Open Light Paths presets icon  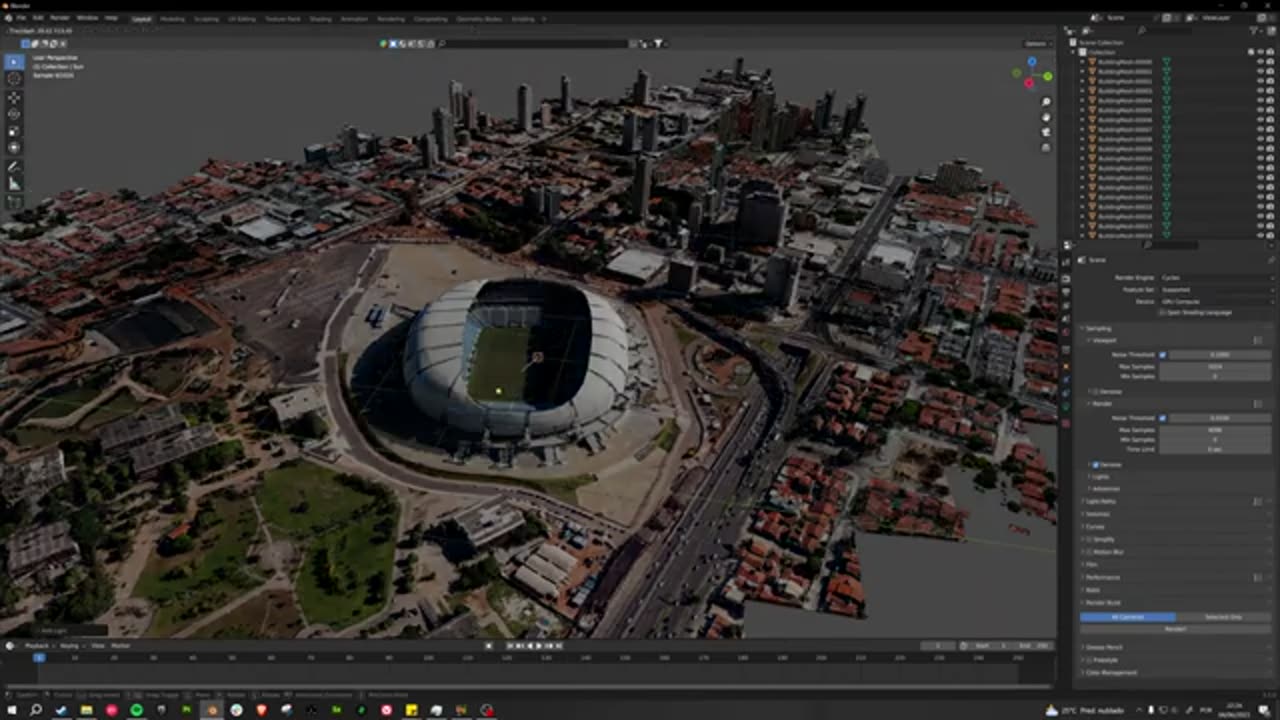(1257, 501)
